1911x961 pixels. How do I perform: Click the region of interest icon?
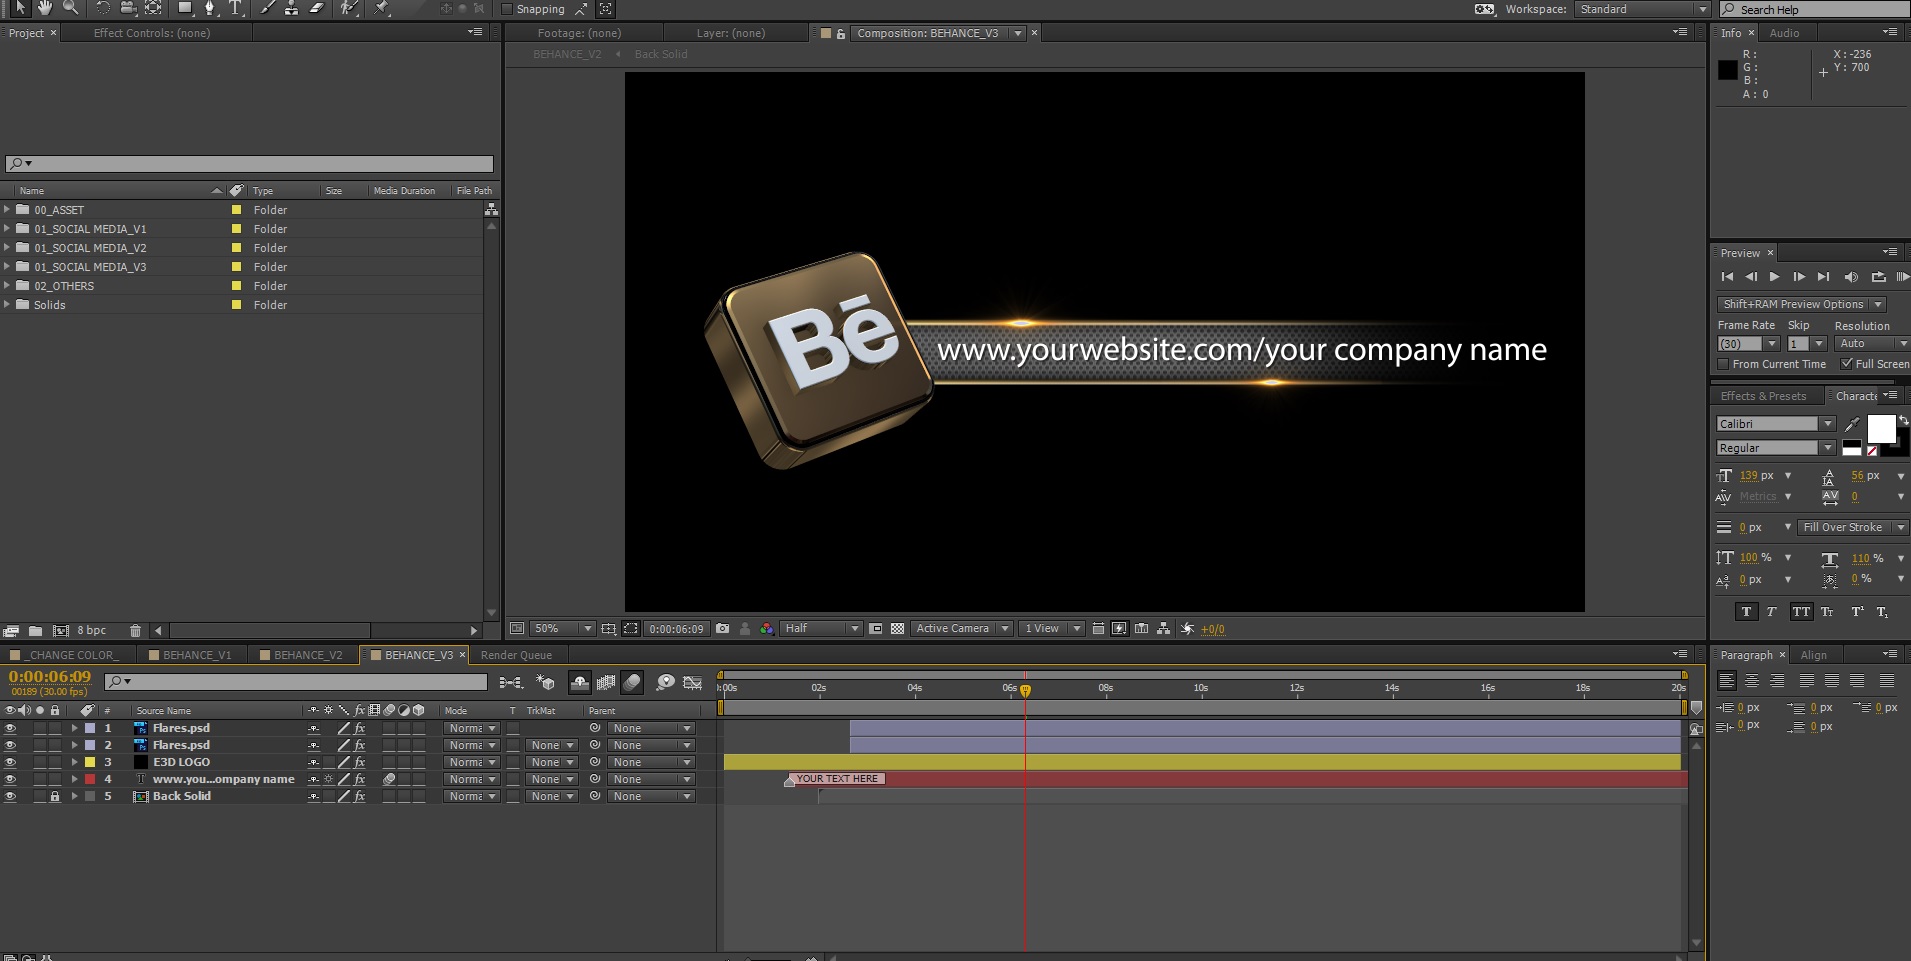coord(876,629)
